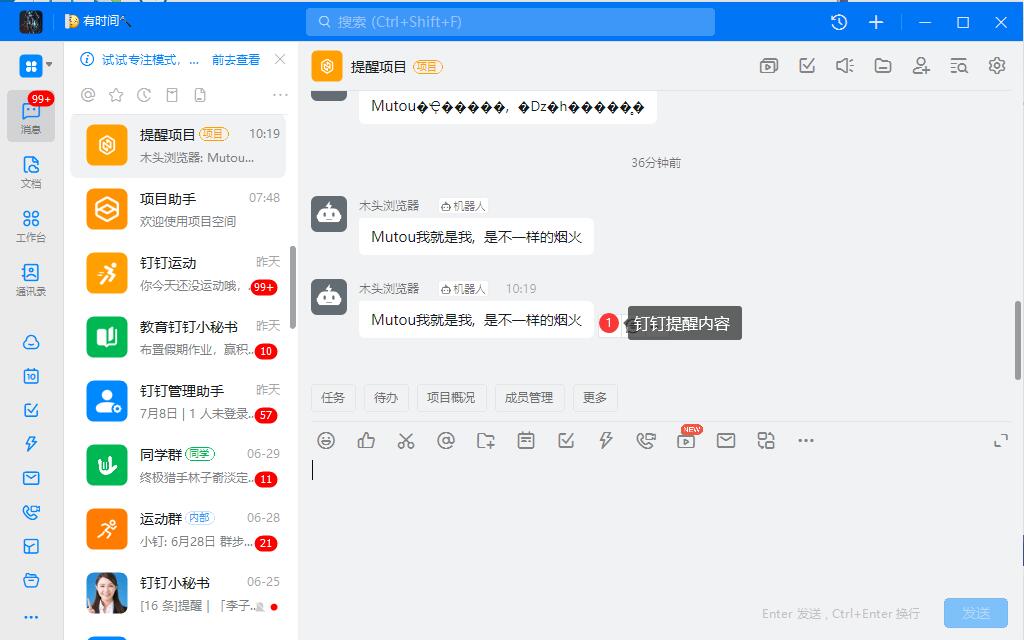
Task: Dismiss the focus mode tip banner
Action: point(280,59)
